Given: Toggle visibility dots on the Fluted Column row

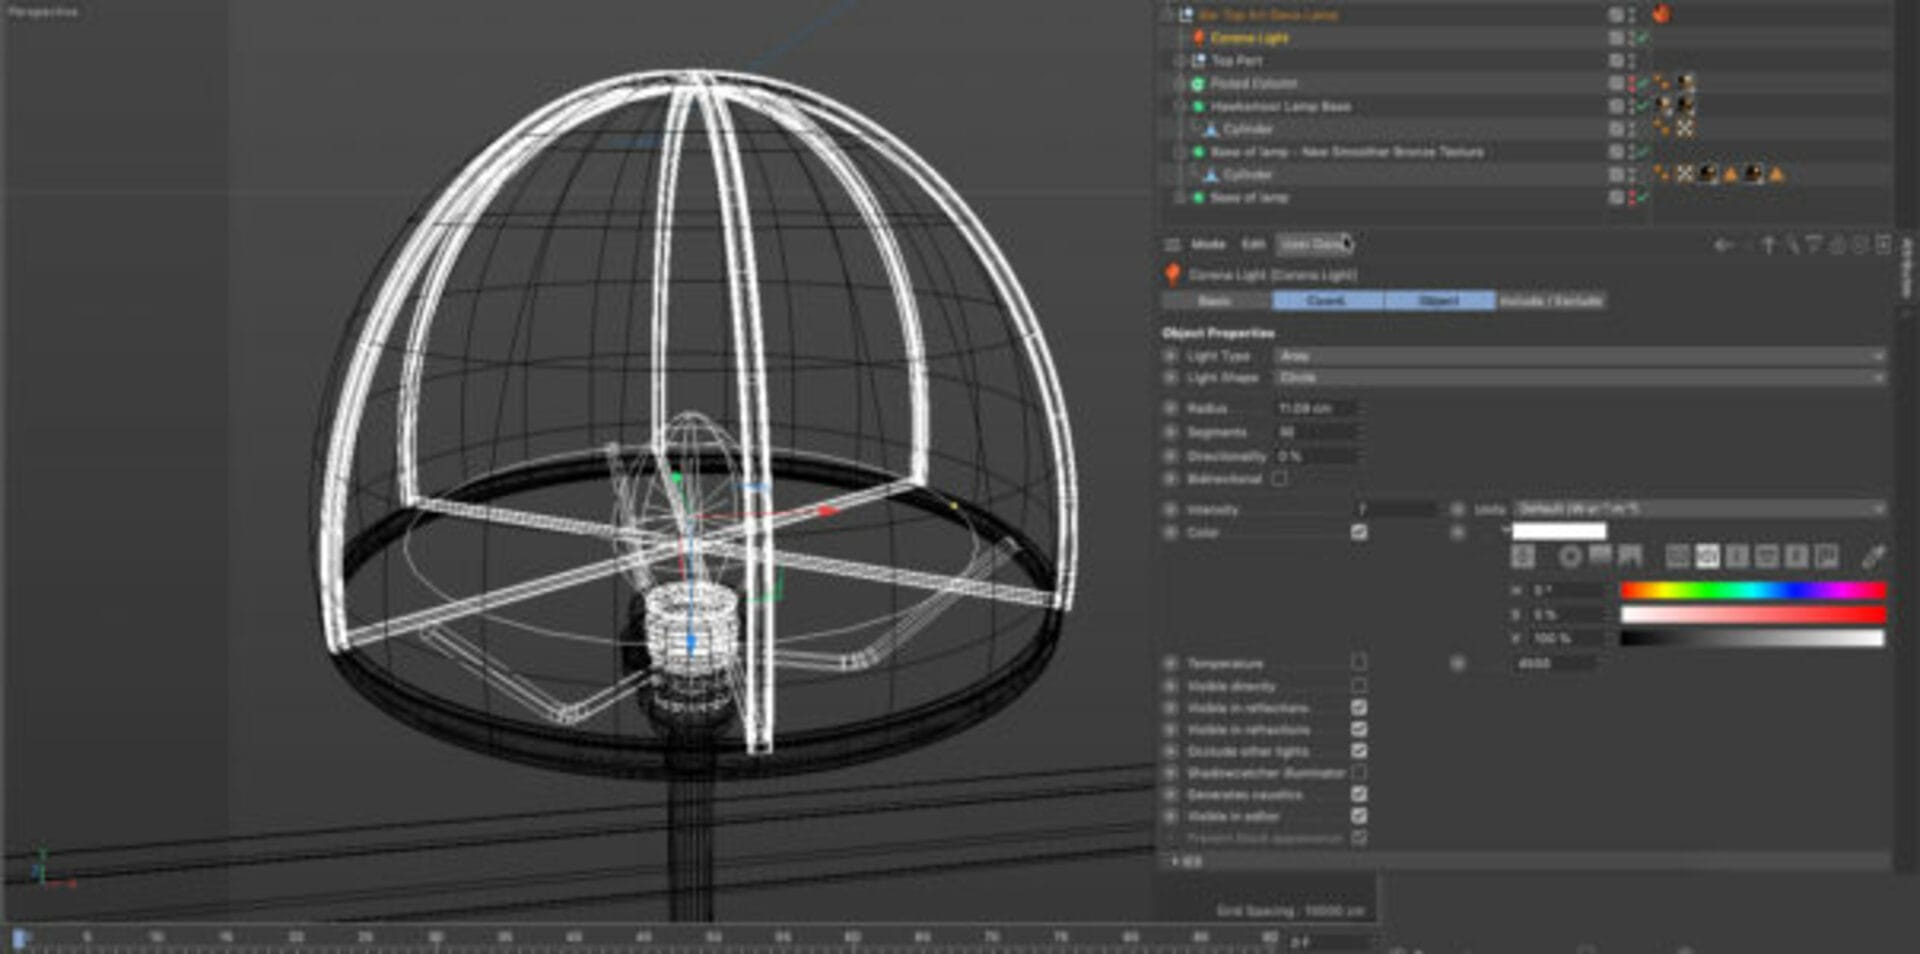Looking at the screenshot, I should (1632, 84).
